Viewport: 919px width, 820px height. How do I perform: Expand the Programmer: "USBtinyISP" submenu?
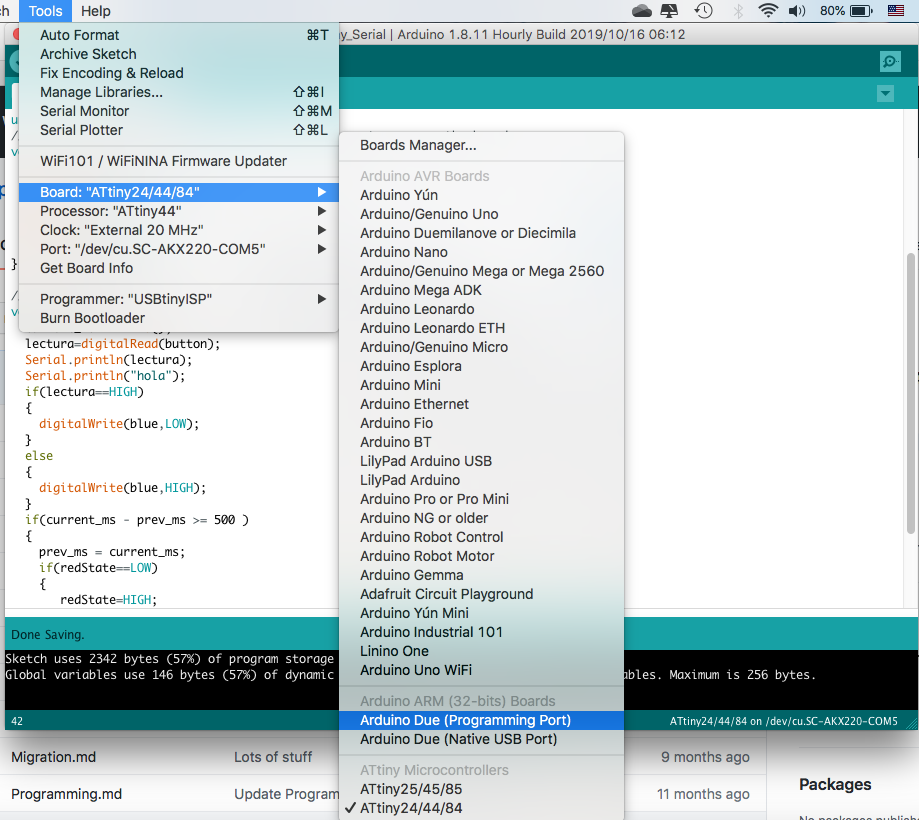pyautogui.click(x=179, y=299)
